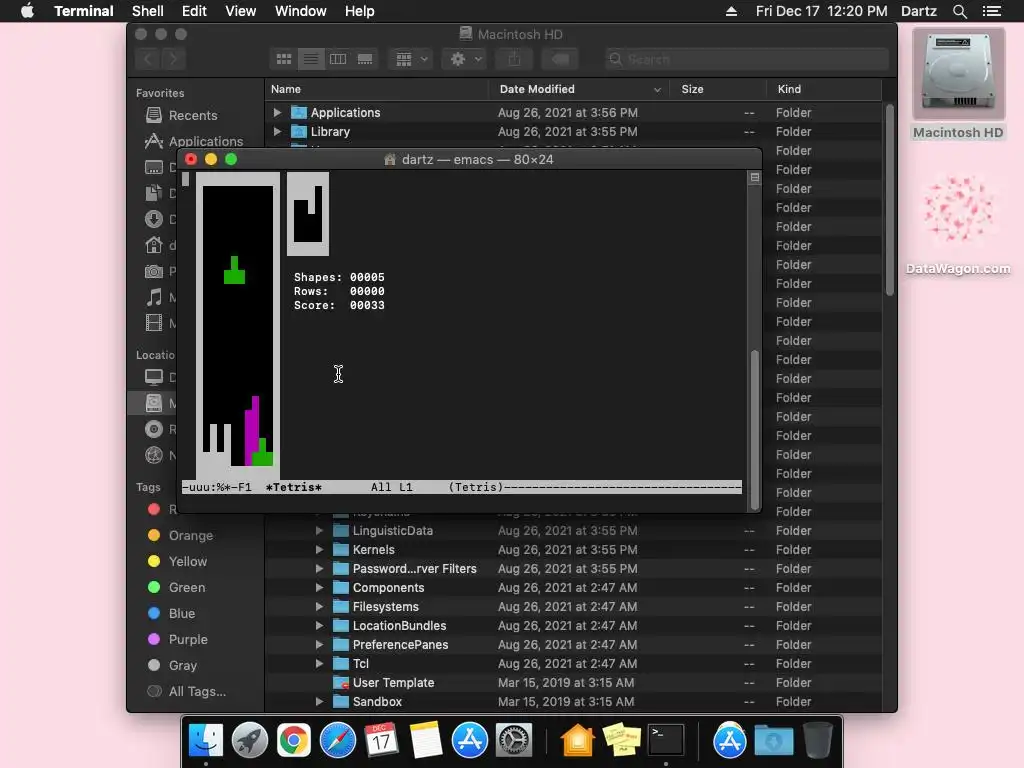Select the User Template folder row

[573, 682]
